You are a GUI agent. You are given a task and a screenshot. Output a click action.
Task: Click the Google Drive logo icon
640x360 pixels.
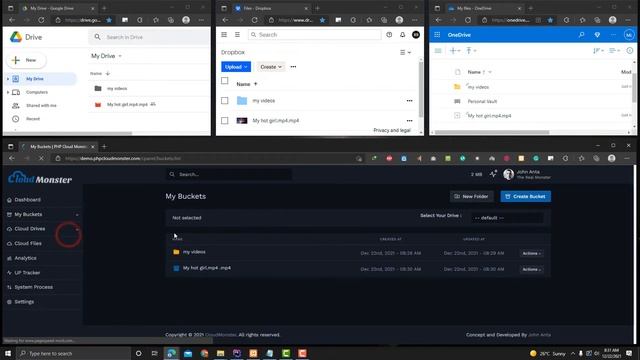[16, 37]
